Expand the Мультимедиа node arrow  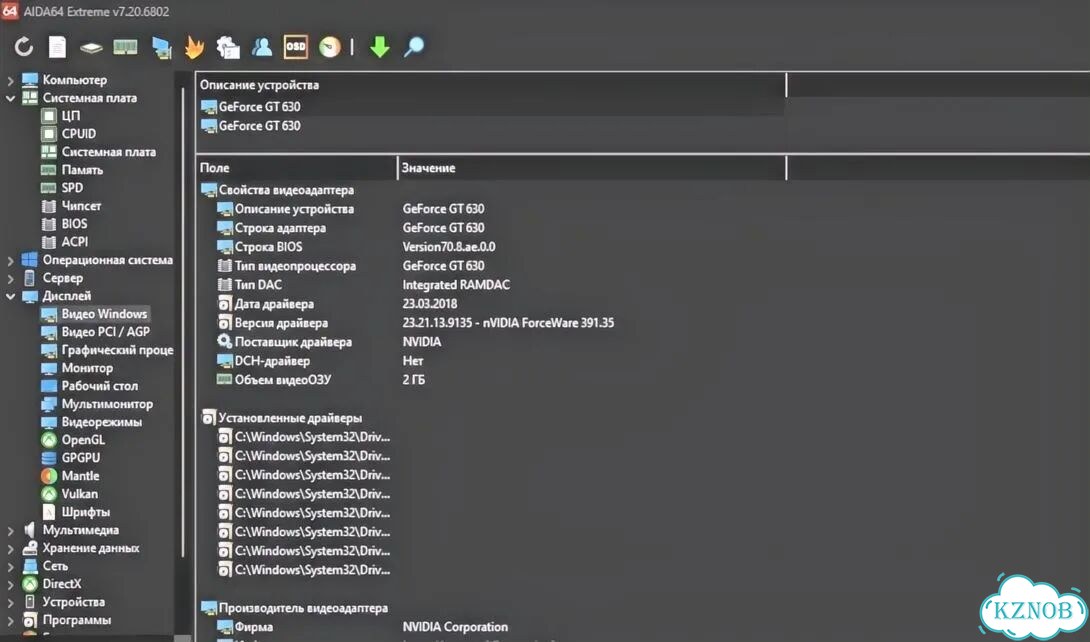click(10, 530)
